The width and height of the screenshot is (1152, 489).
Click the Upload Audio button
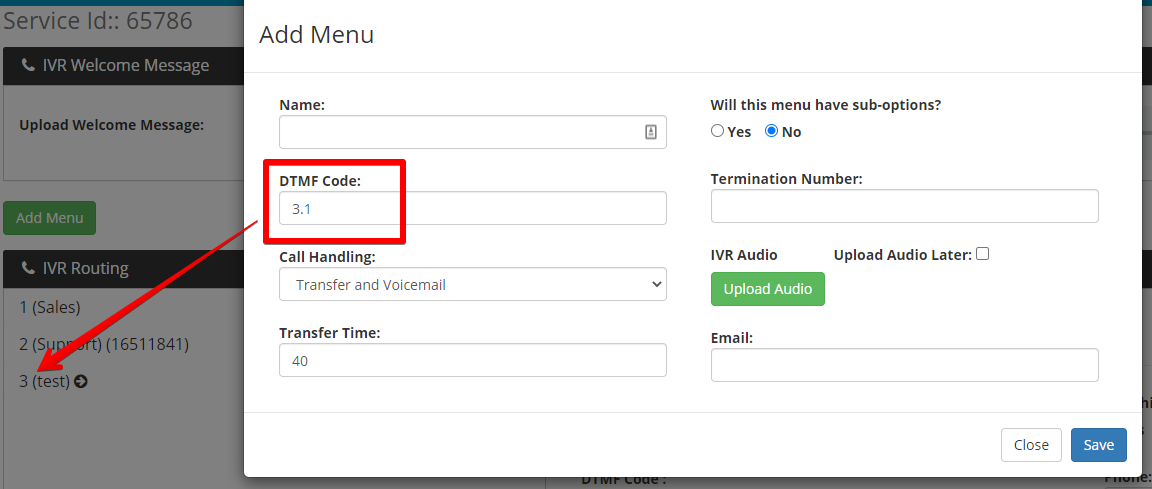[768, 289]
